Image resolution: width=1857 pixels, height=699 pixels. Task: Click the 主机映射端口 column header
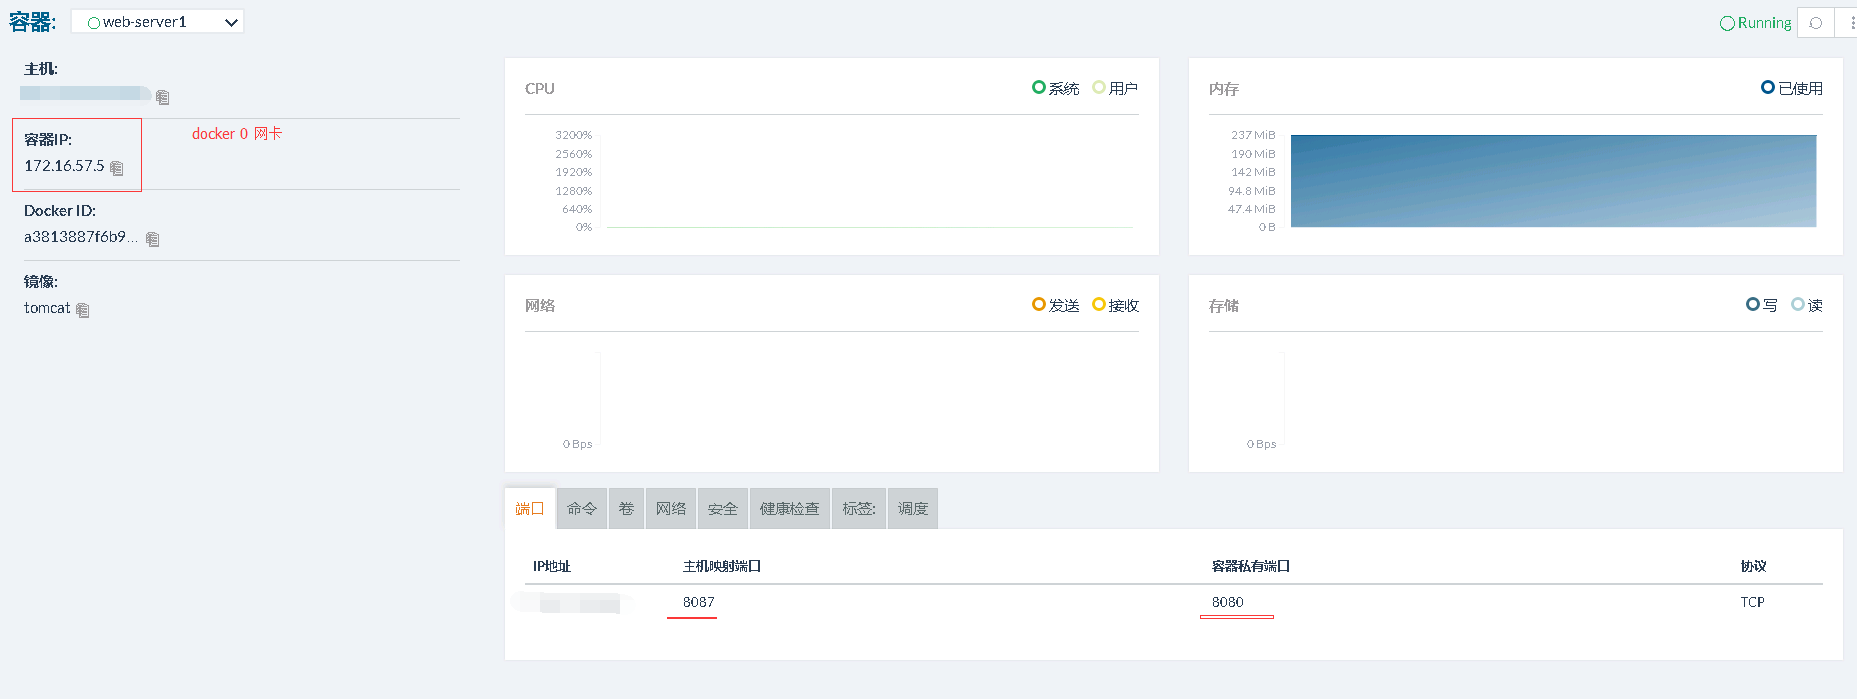click(722, 566)
